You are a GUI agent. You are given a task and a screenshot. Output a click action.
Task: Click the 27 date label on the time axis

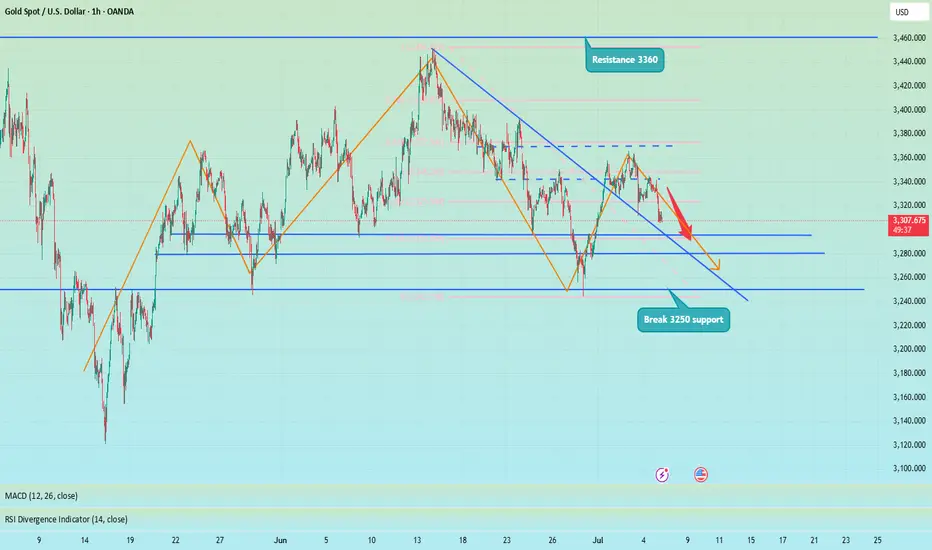(x=220, y=540)
